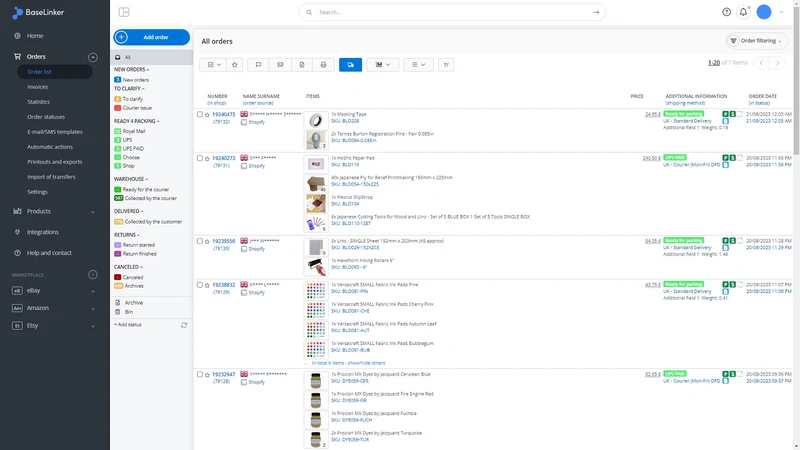Click the refresh statuses icon
This screenshot has height=450, width=800.
coord(184,325)
